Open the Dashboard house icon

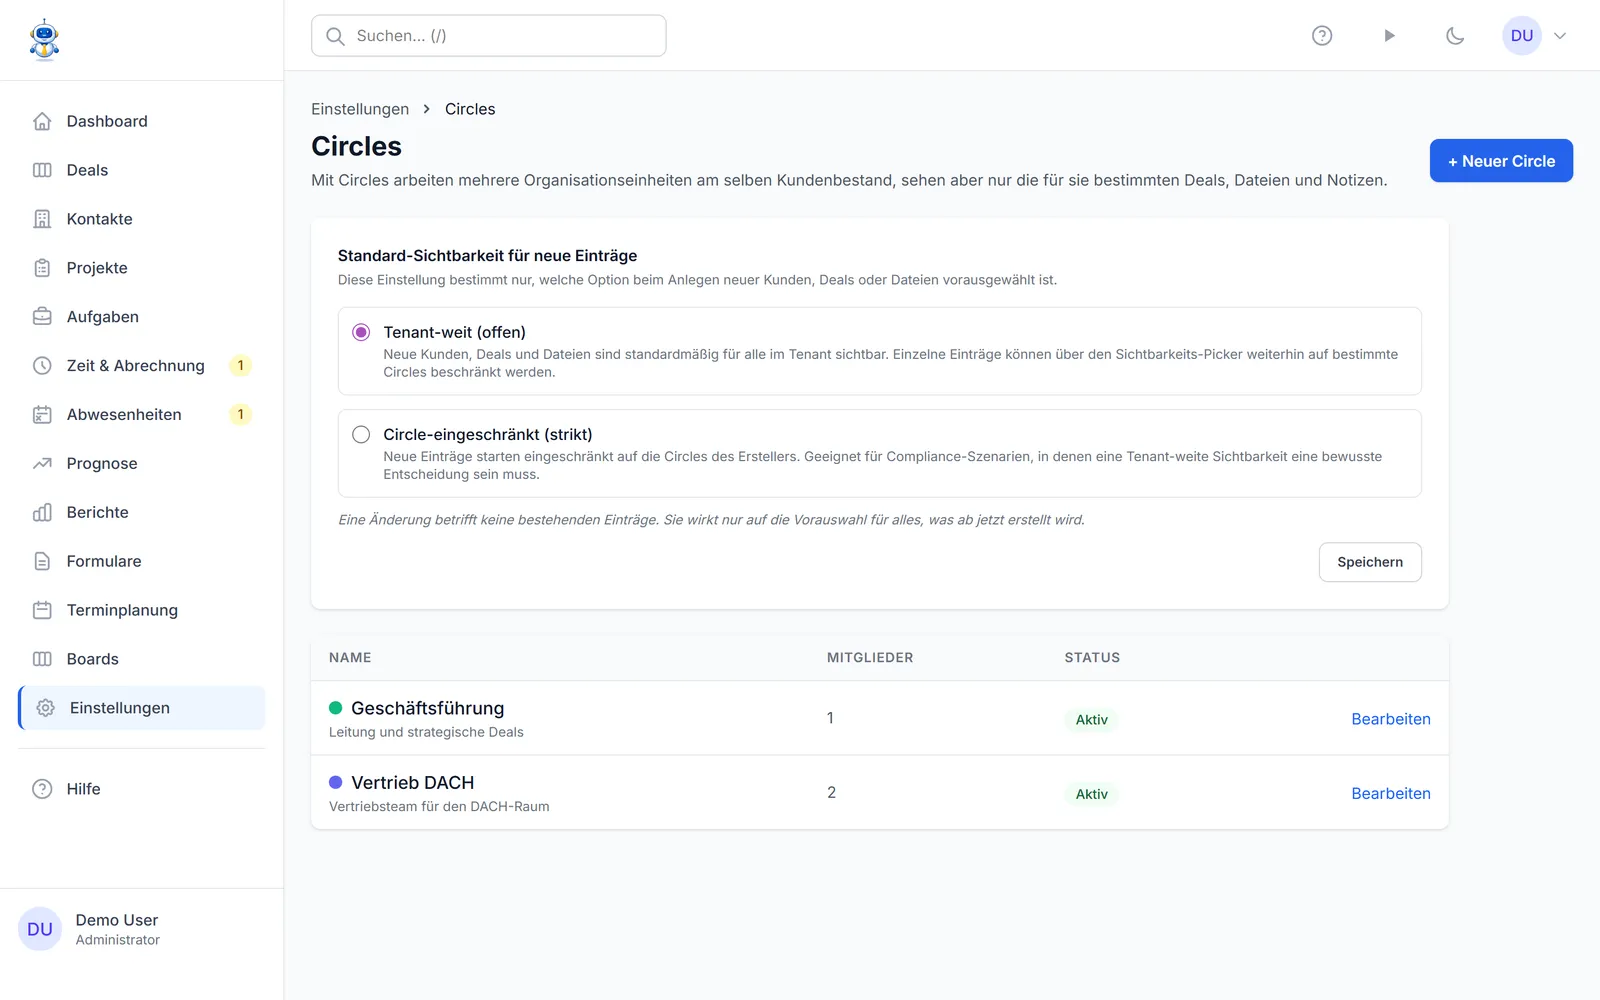click(x=42, y=121)
